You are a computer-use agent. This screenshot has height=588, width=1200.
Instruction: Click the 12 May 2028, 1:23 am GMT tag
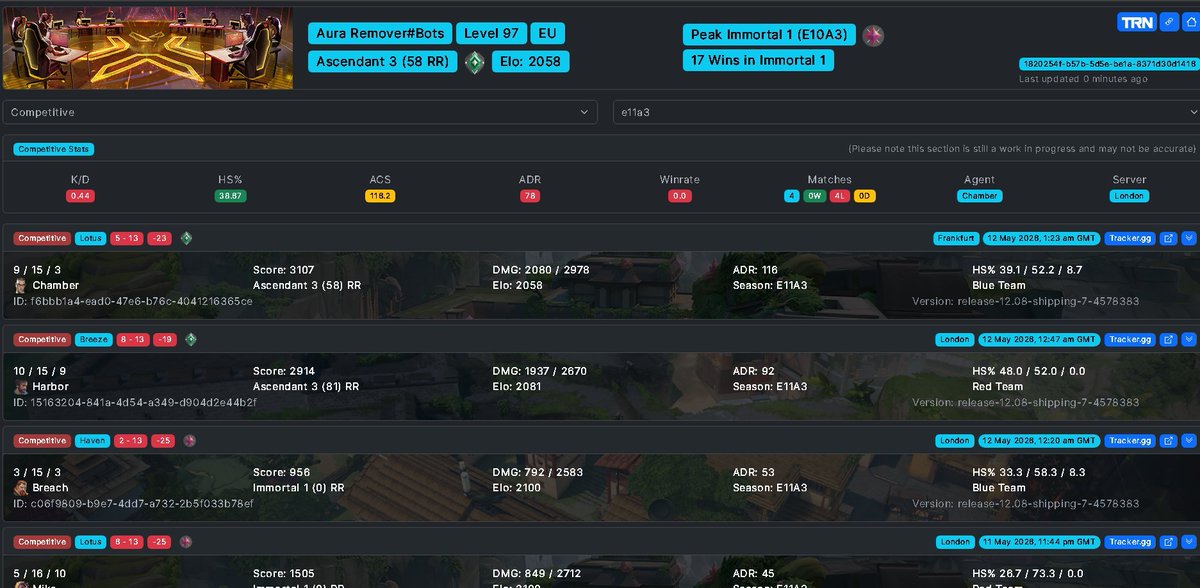tap(1040, 238)
